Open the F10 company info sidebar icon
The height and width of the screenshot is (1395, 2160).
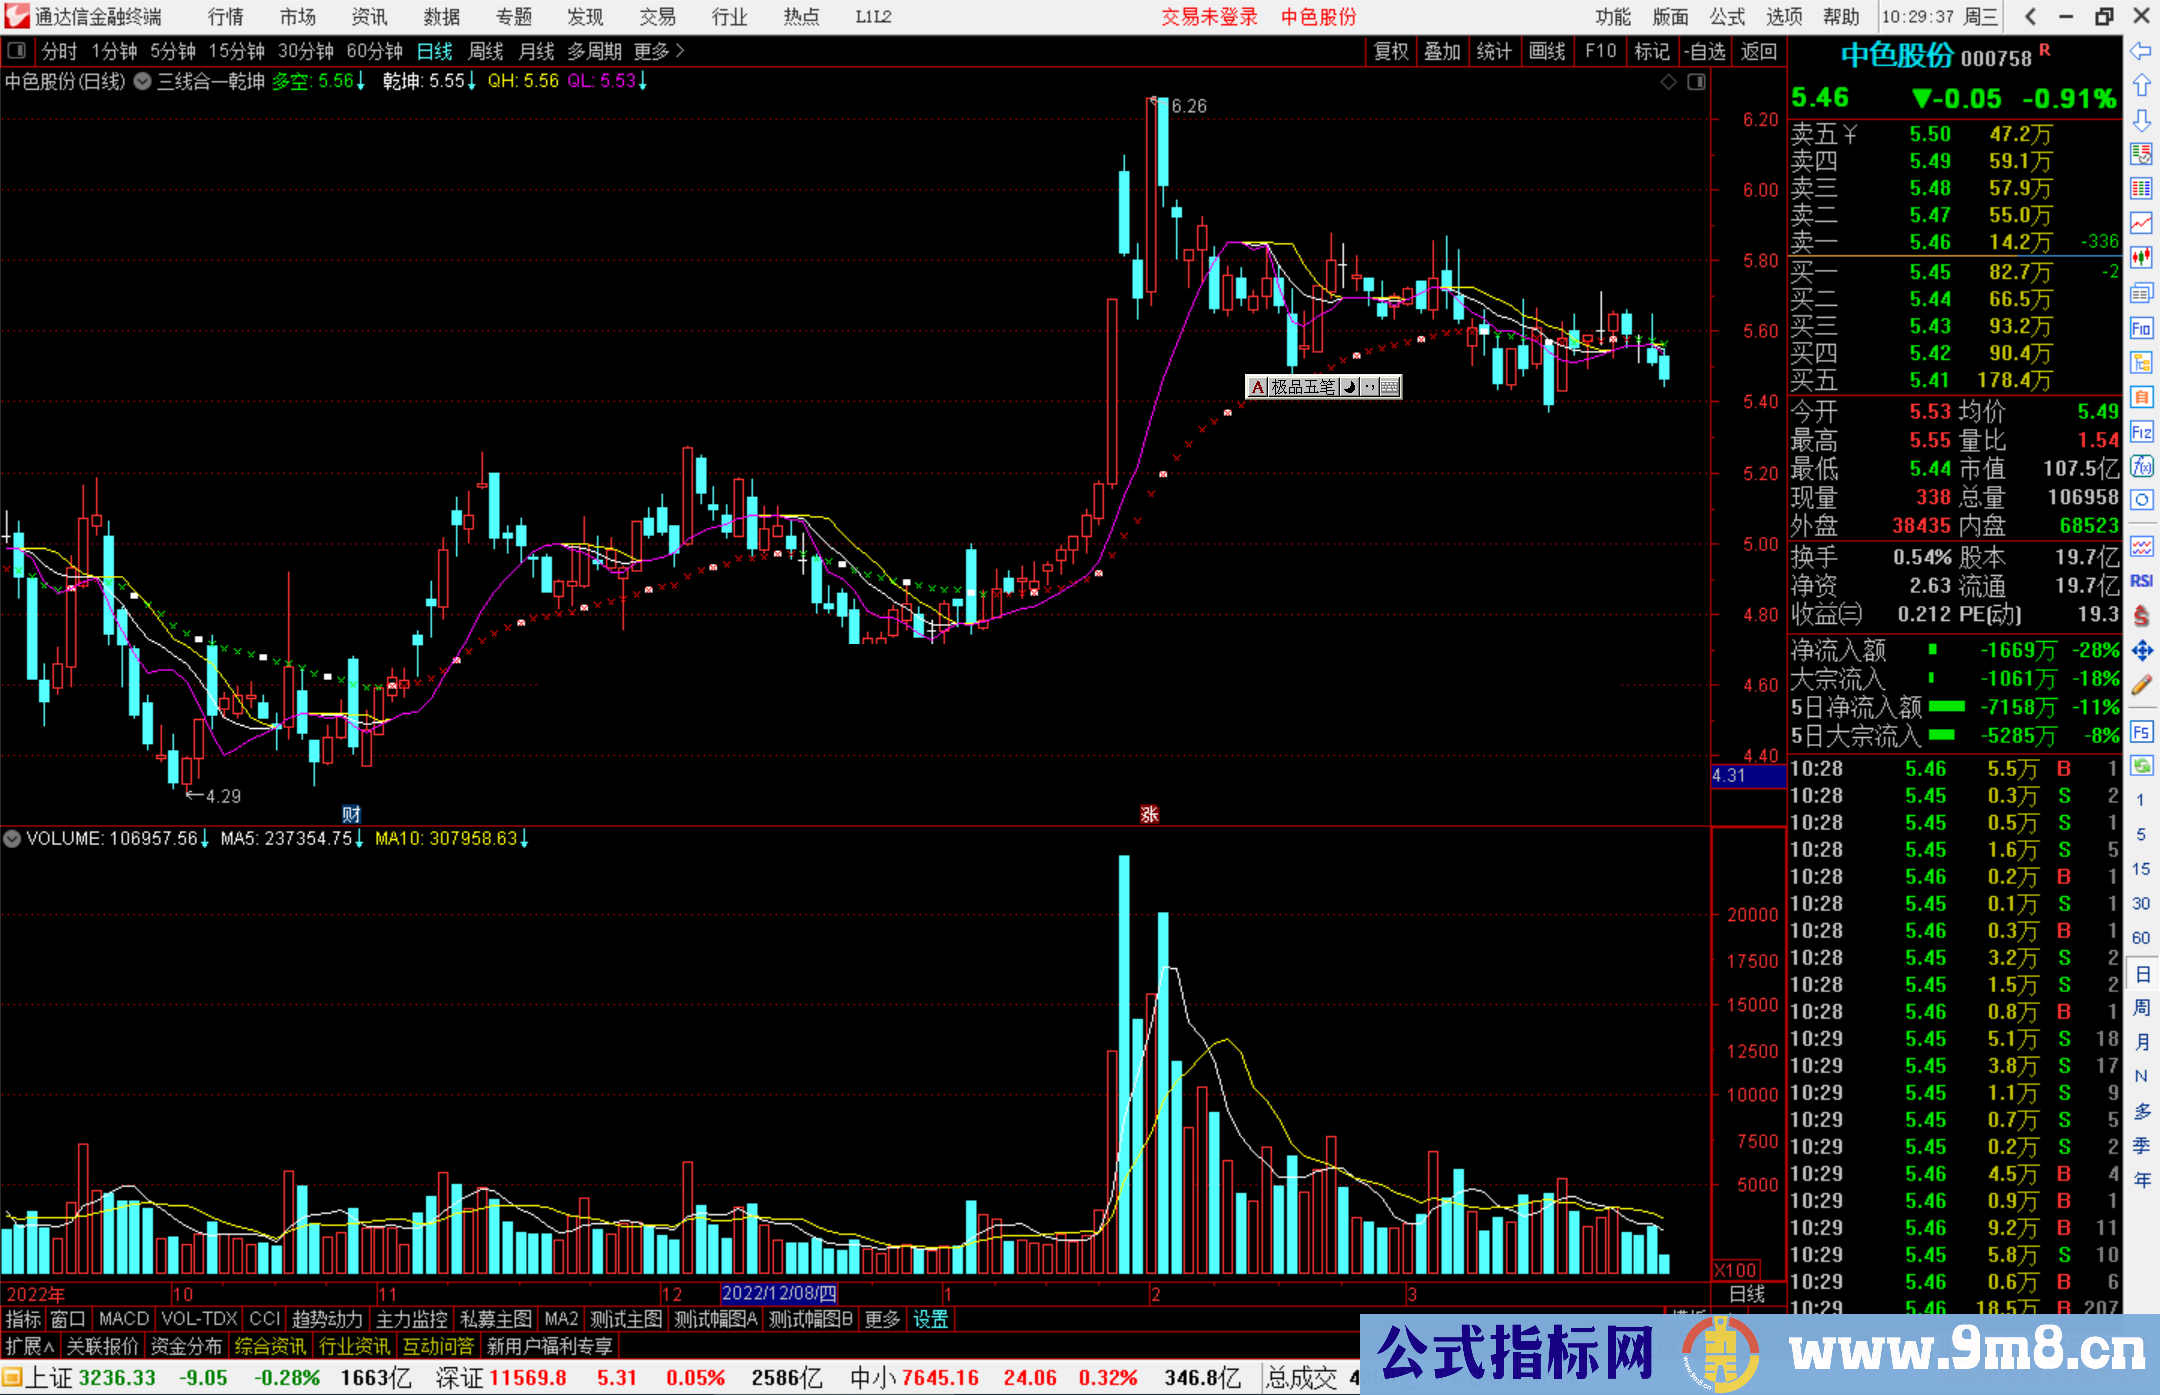click(2141, 328)
